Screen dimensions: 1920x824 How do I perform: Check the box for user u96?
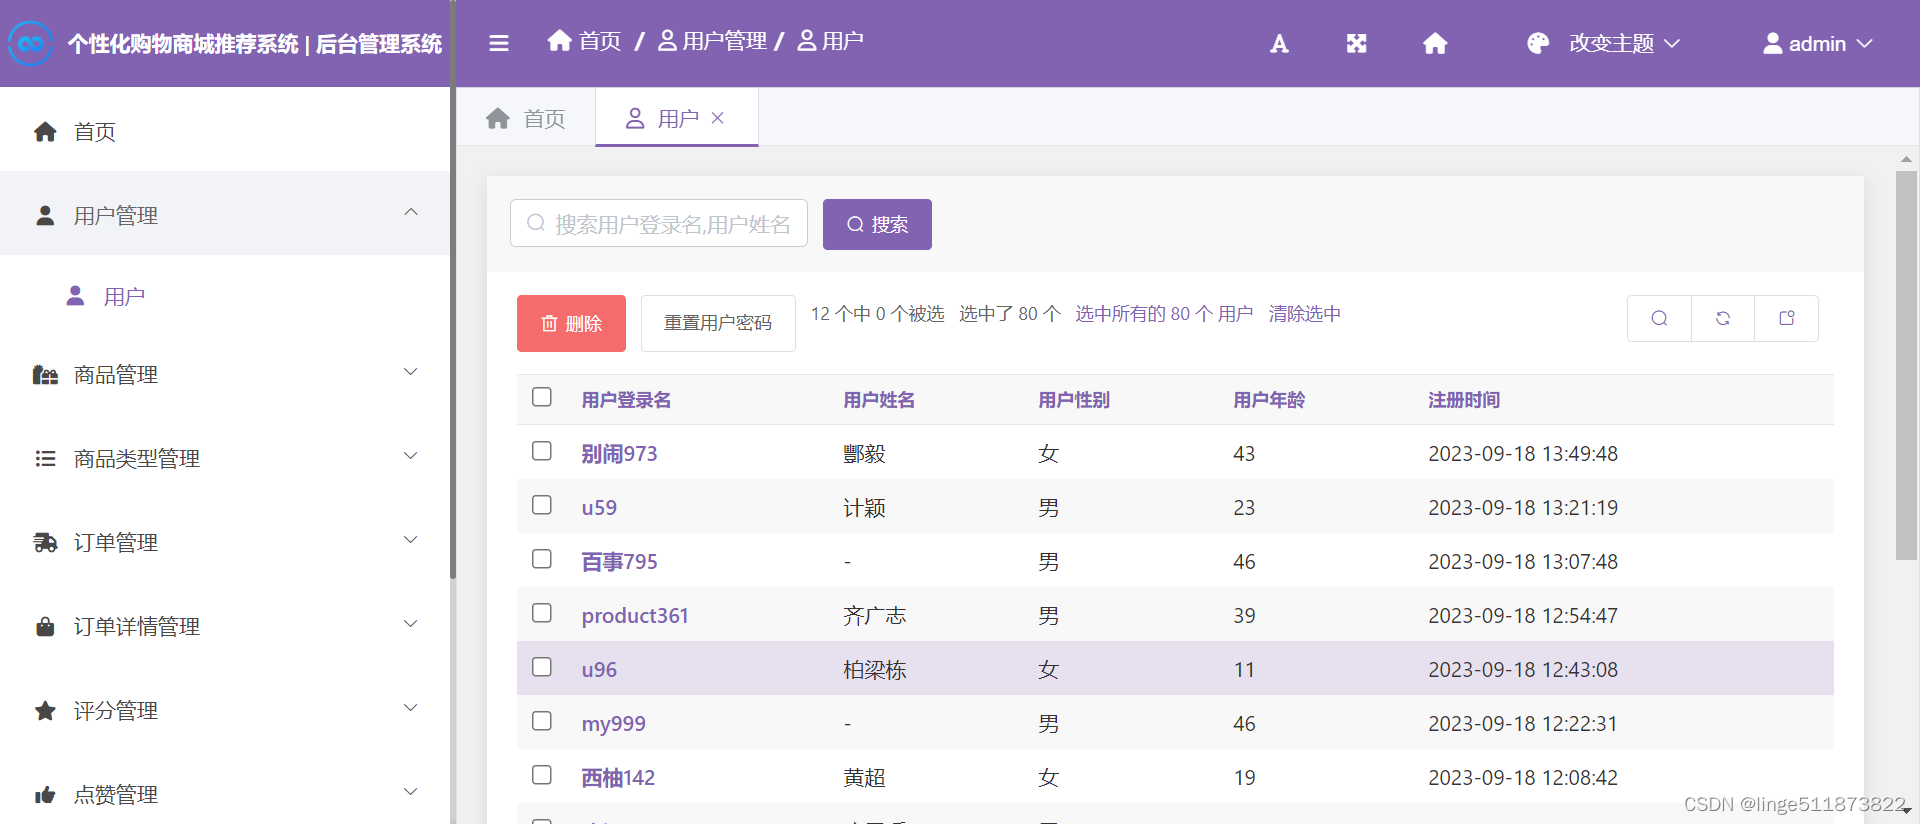click(542, 667)
